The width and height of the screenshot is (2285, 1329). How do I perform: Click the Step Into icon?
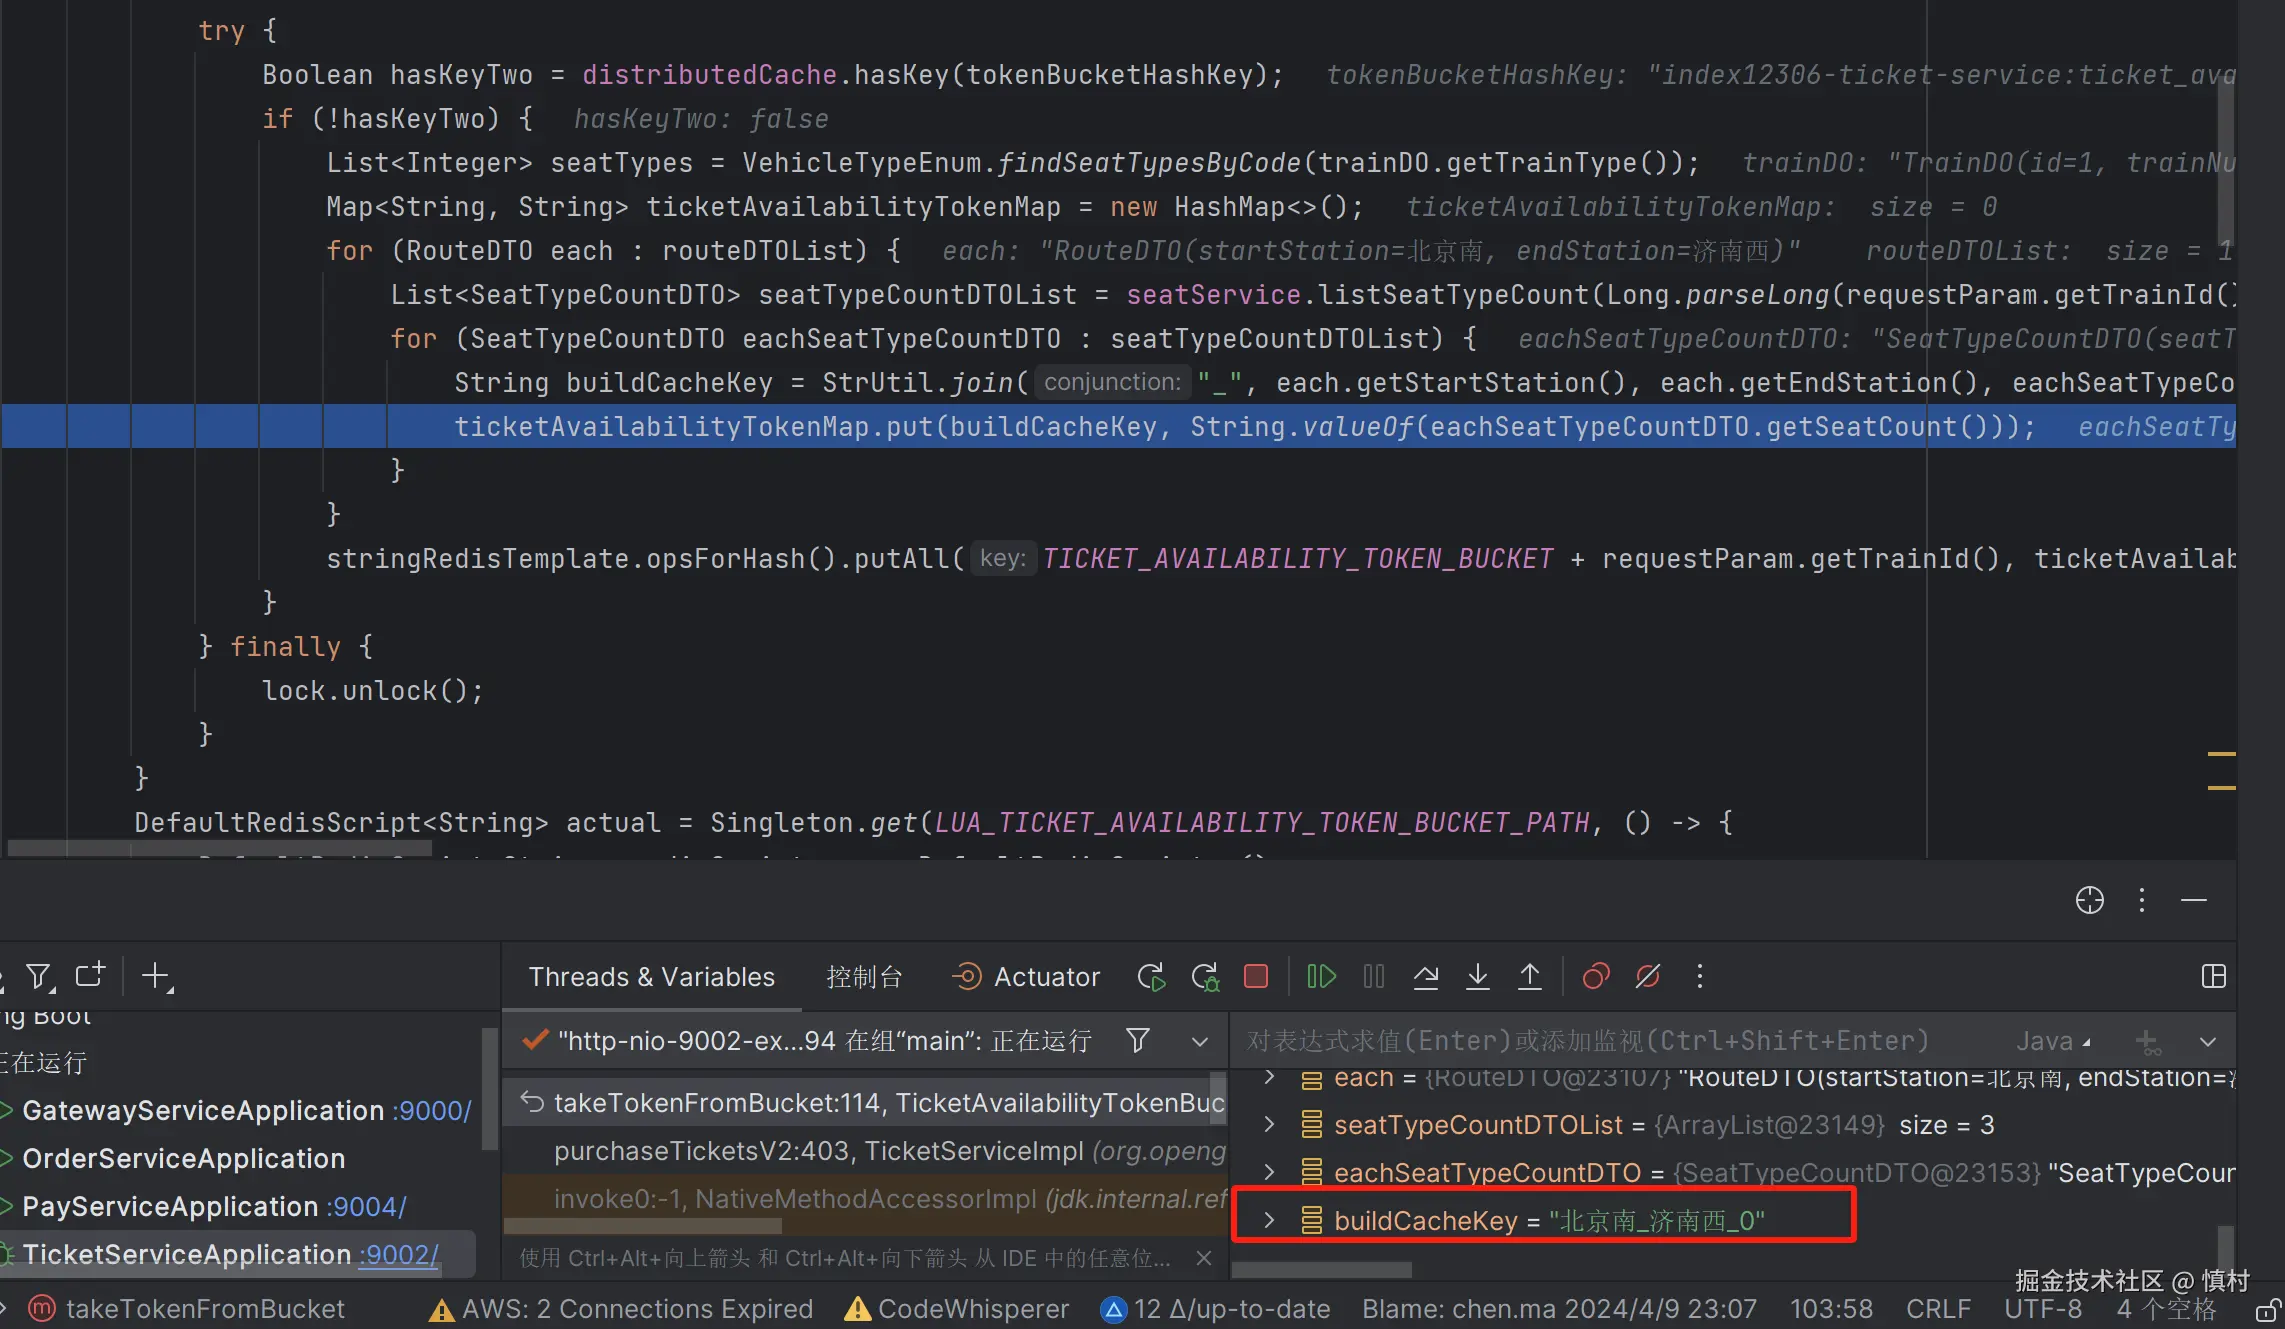click(x=1477, y=976)
